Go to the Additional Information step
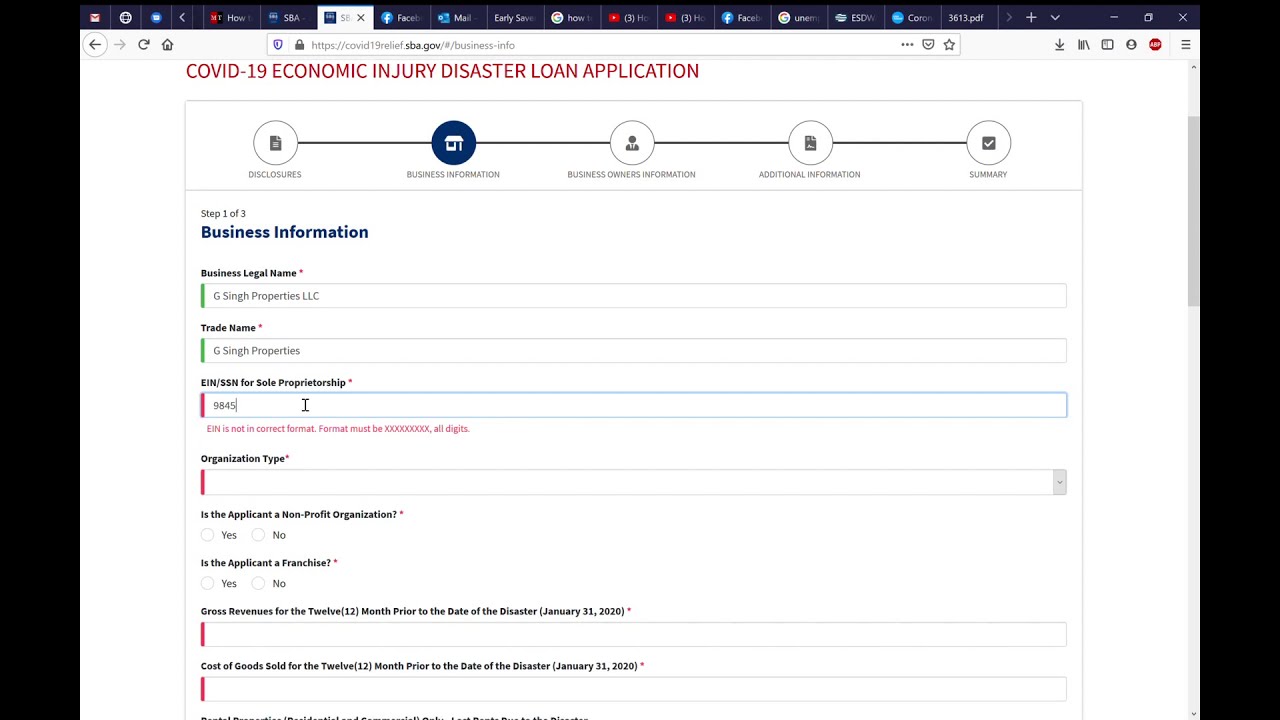The height and width of the screenshot is (720, 1280). tap(810, 143)
